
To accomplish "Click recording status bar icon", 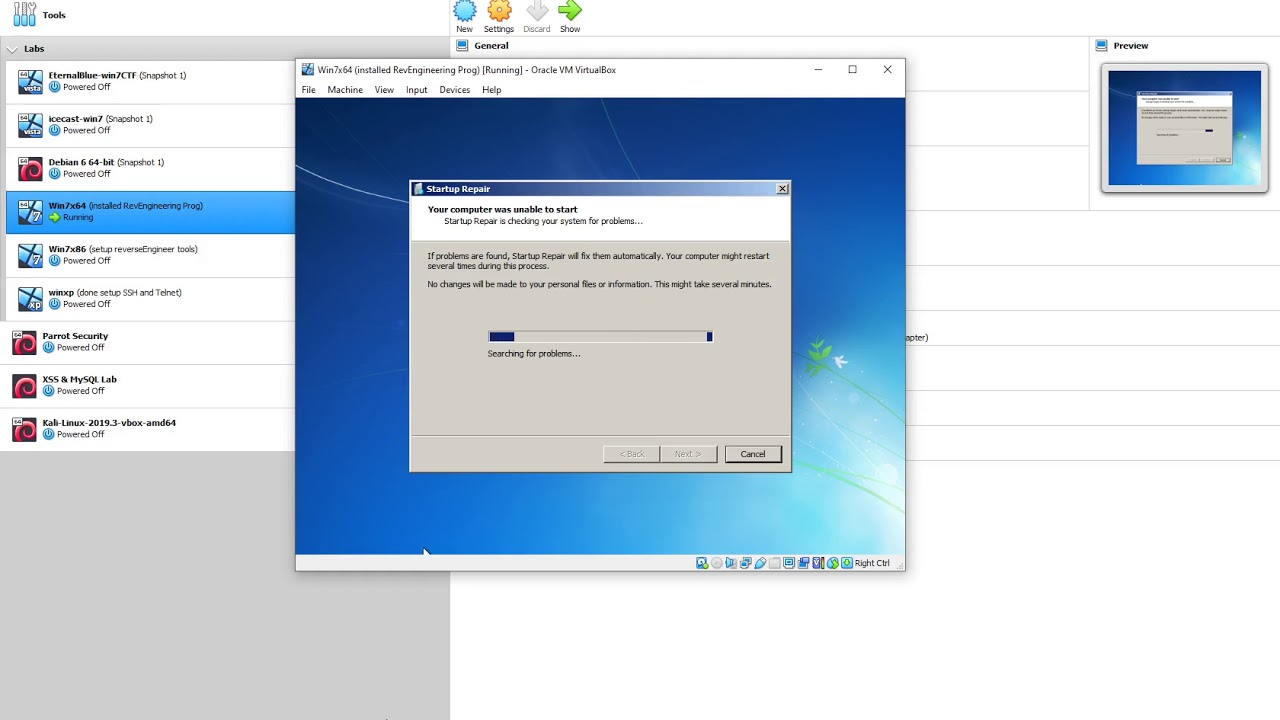I will tap(803, 563).
